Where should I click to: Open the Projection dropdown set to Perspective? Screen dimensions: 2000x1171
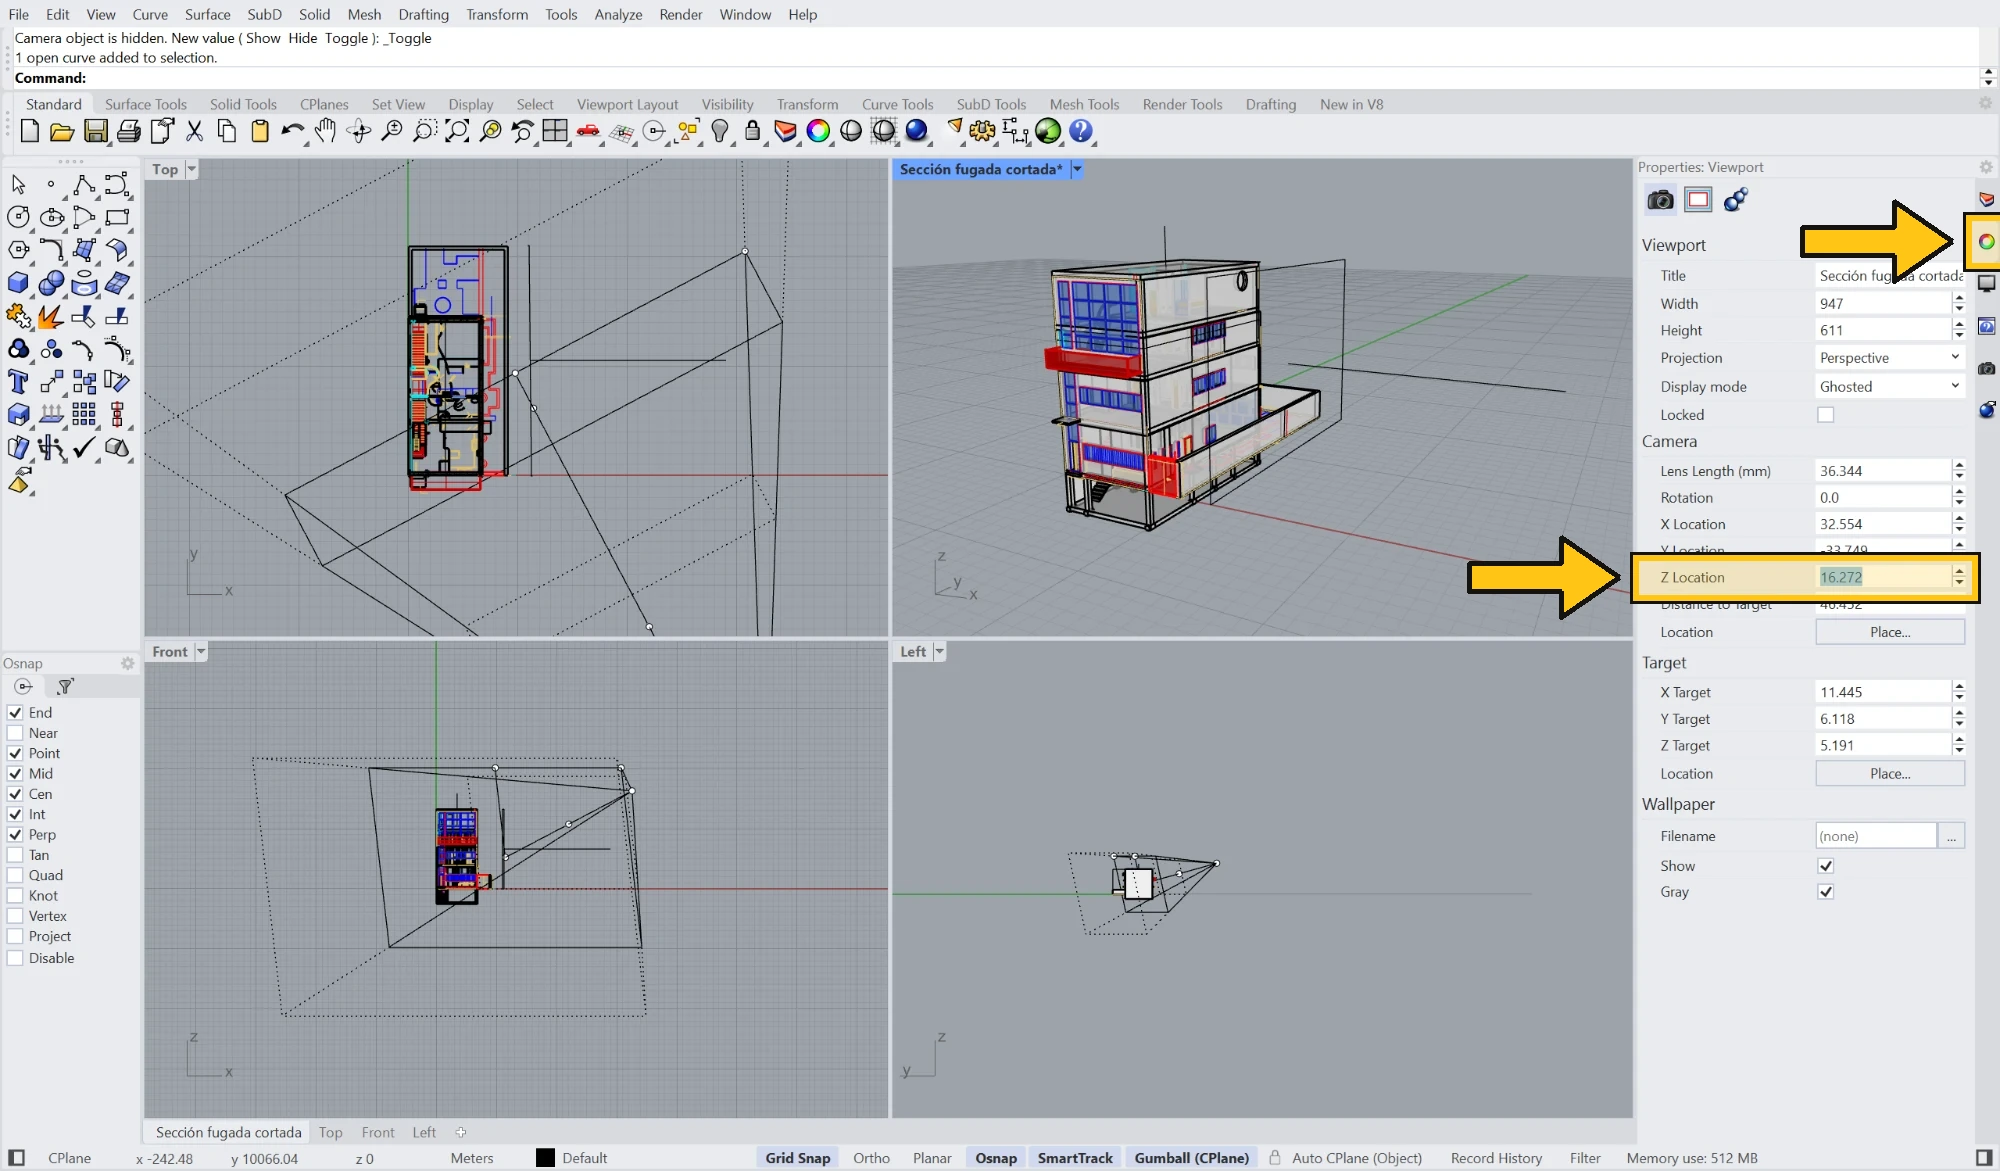tap(1889, 358)
